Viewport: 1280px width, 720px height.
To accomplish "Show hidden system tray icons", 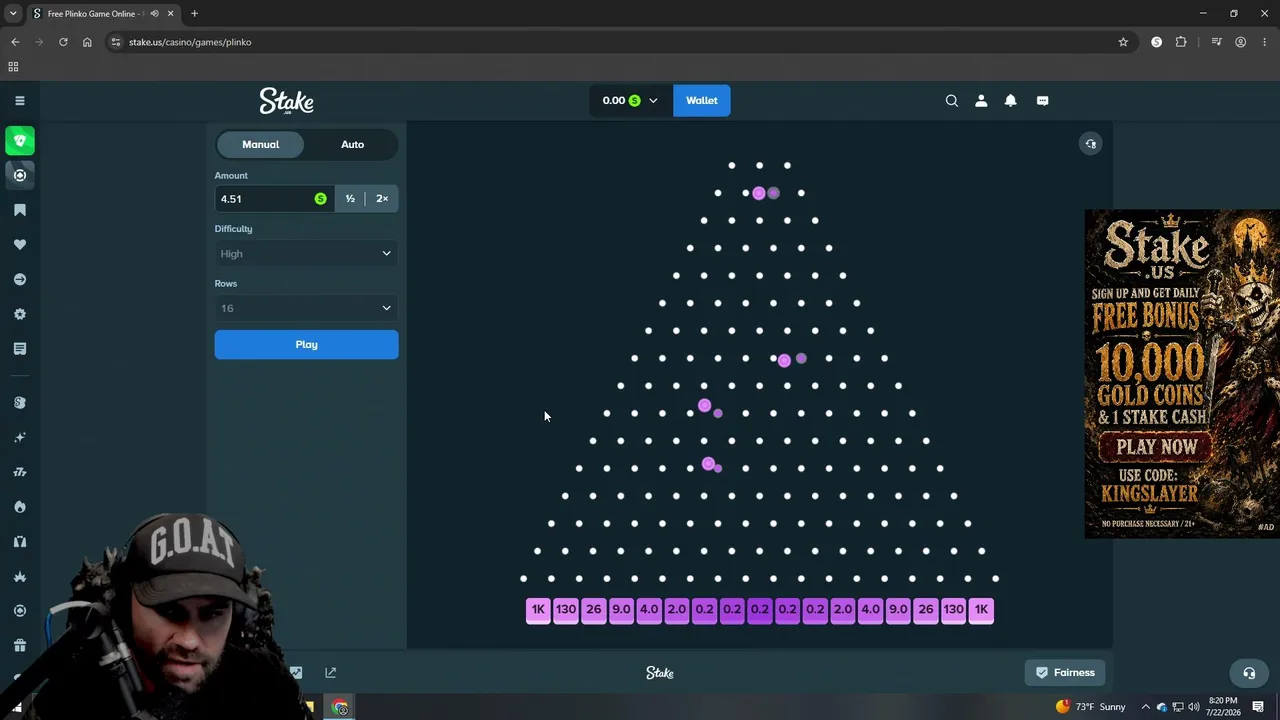I will [1146, 707].
